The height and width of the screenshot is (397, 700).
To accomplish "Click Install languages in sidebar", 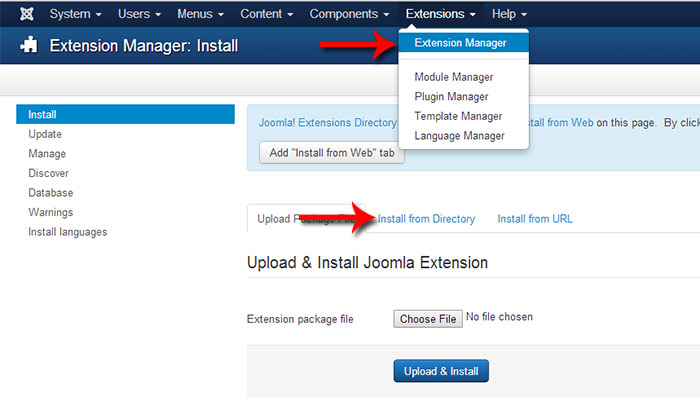I will [x=67, y=232].
